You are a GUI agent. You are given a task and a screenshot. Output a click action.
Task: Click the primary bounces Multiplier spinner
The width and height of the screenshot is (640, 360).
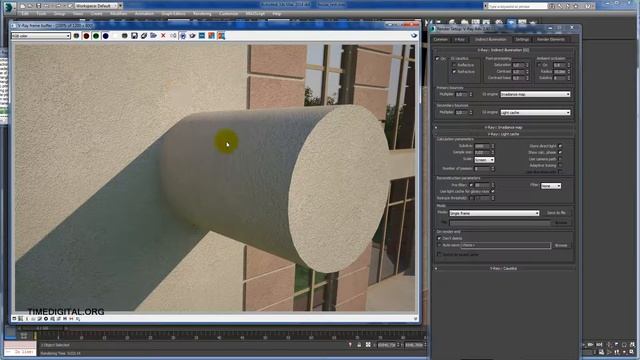point(471,94)
